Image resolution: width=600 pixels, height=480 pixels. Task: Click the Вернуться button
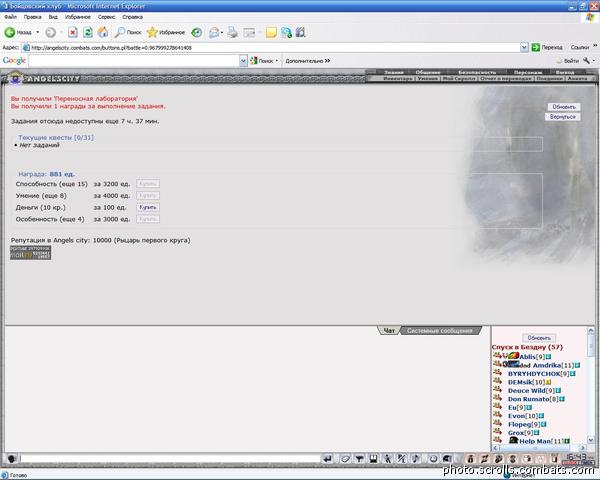point(562,117)
